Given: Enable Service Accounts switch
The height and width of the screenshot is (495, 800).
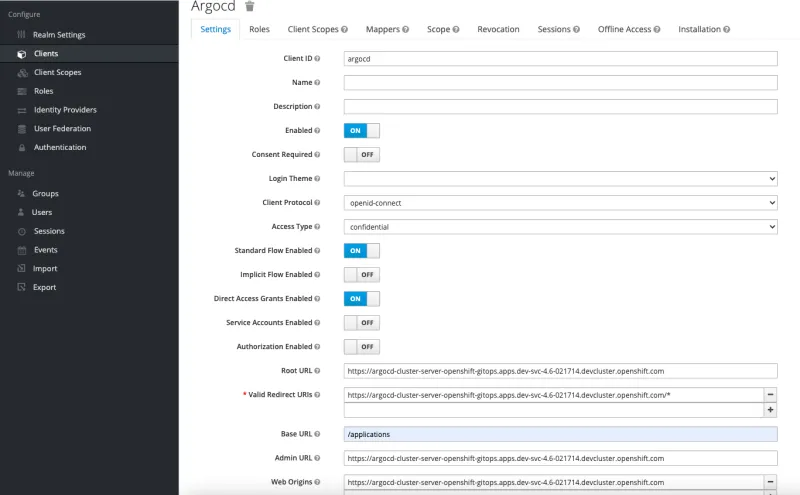Looking at the screenshot, I should 362,323.
